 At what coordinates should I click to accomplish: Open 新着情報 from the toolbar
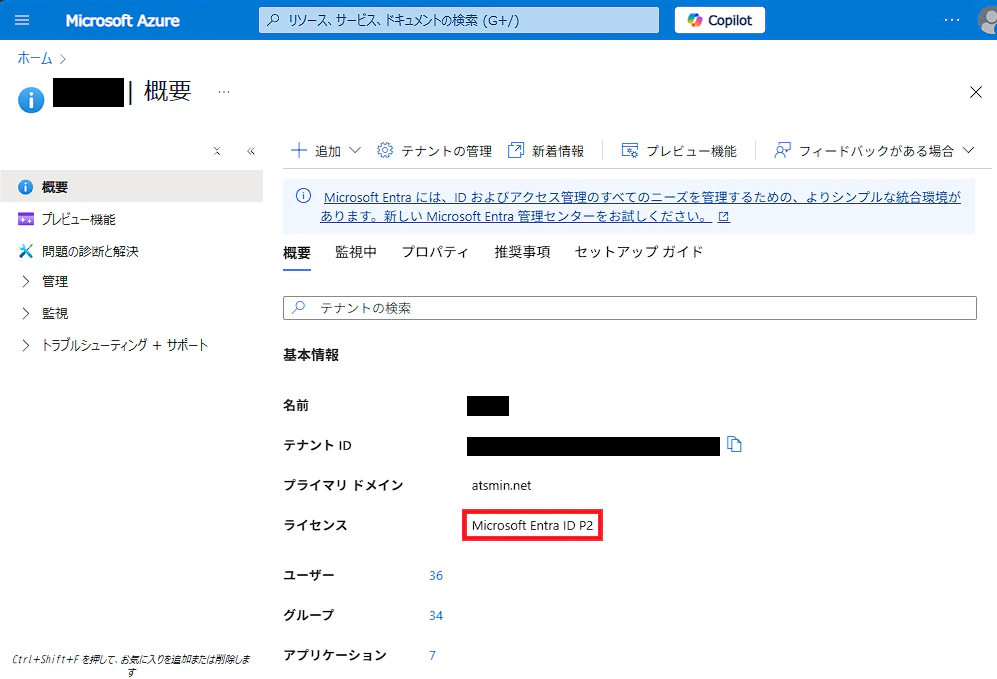pos(546,150)
